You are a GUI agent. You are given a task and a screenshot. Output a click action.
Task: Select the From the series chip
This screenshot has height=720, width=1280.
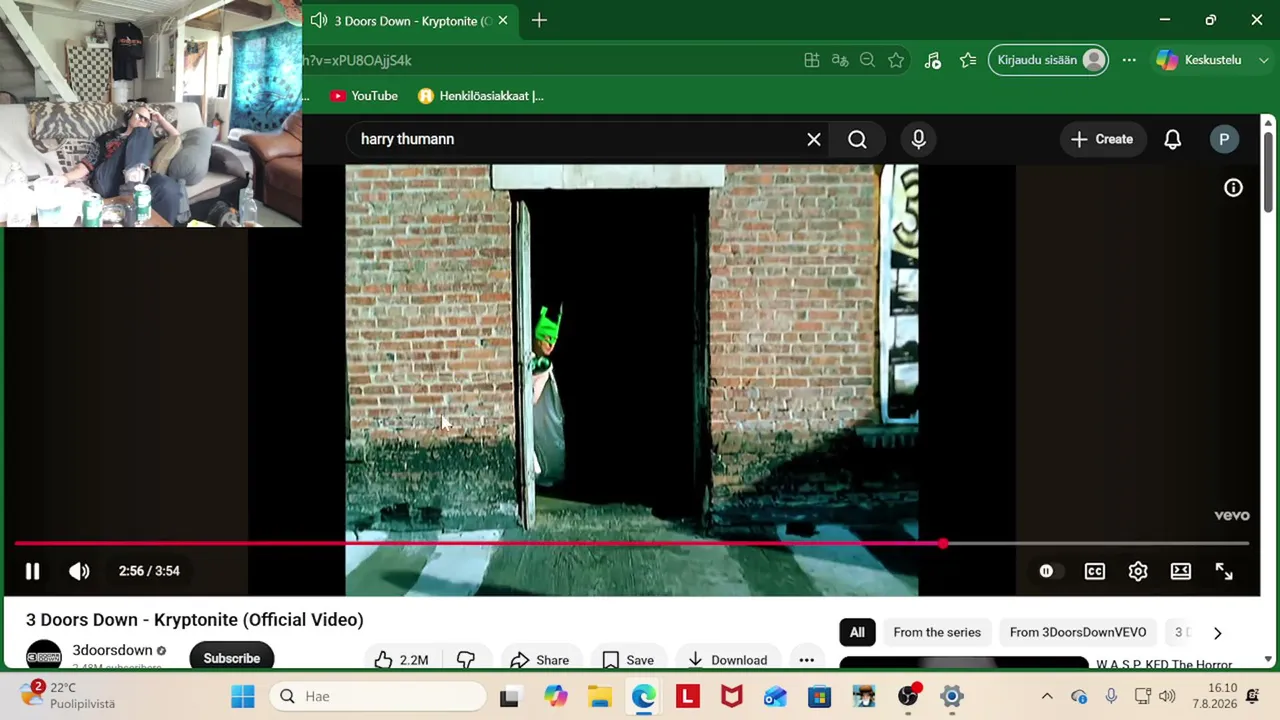(937, 632)
